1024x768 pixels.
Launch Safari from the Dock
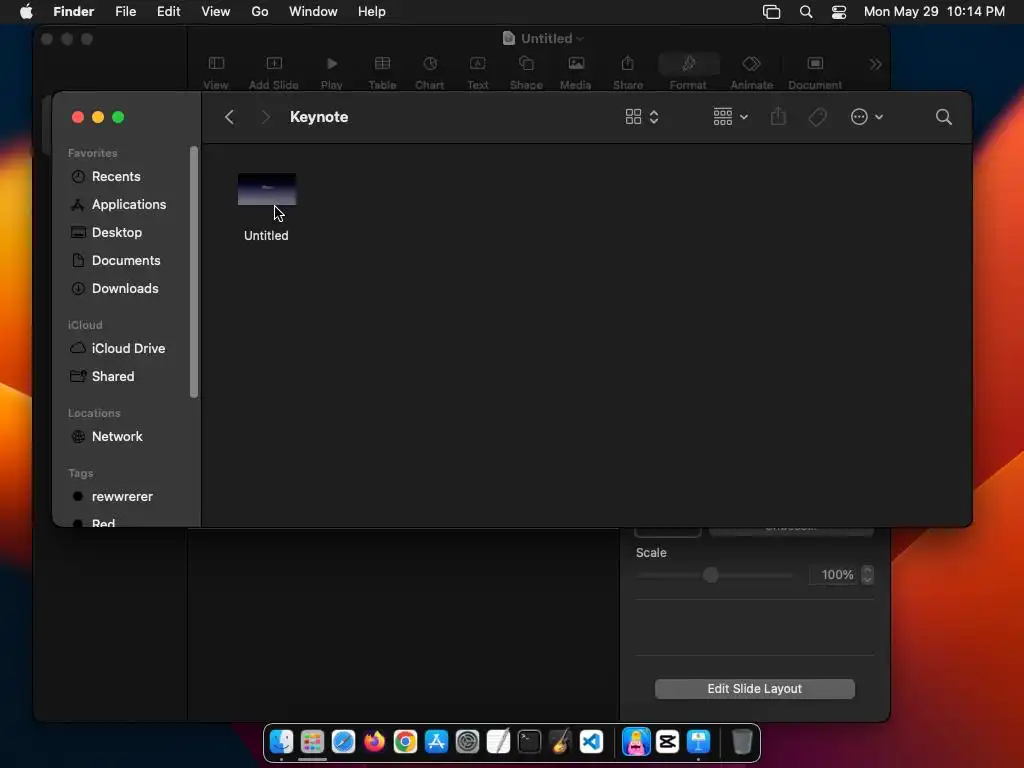pos(344,742)
